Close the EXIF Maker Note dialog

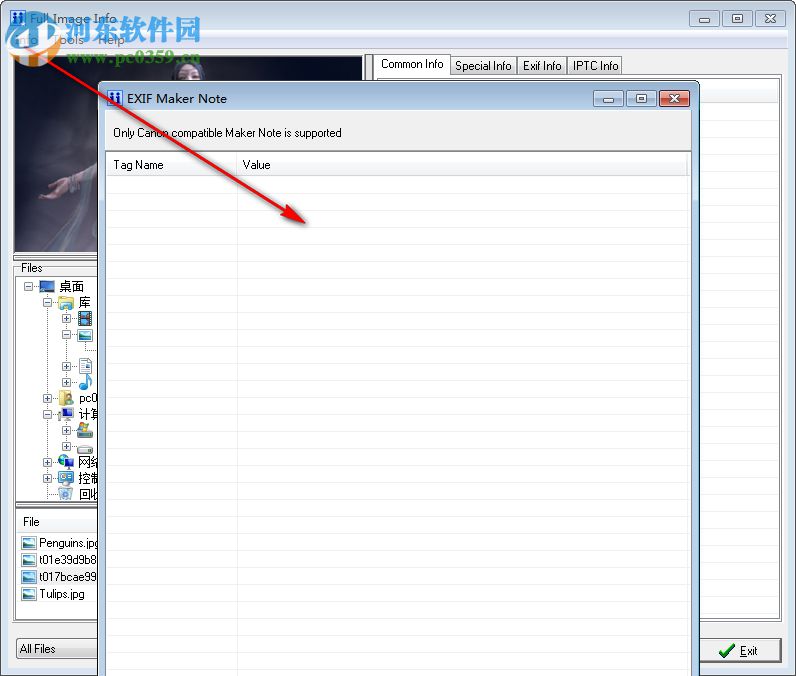pyautogui.click(x=674, y=98)
